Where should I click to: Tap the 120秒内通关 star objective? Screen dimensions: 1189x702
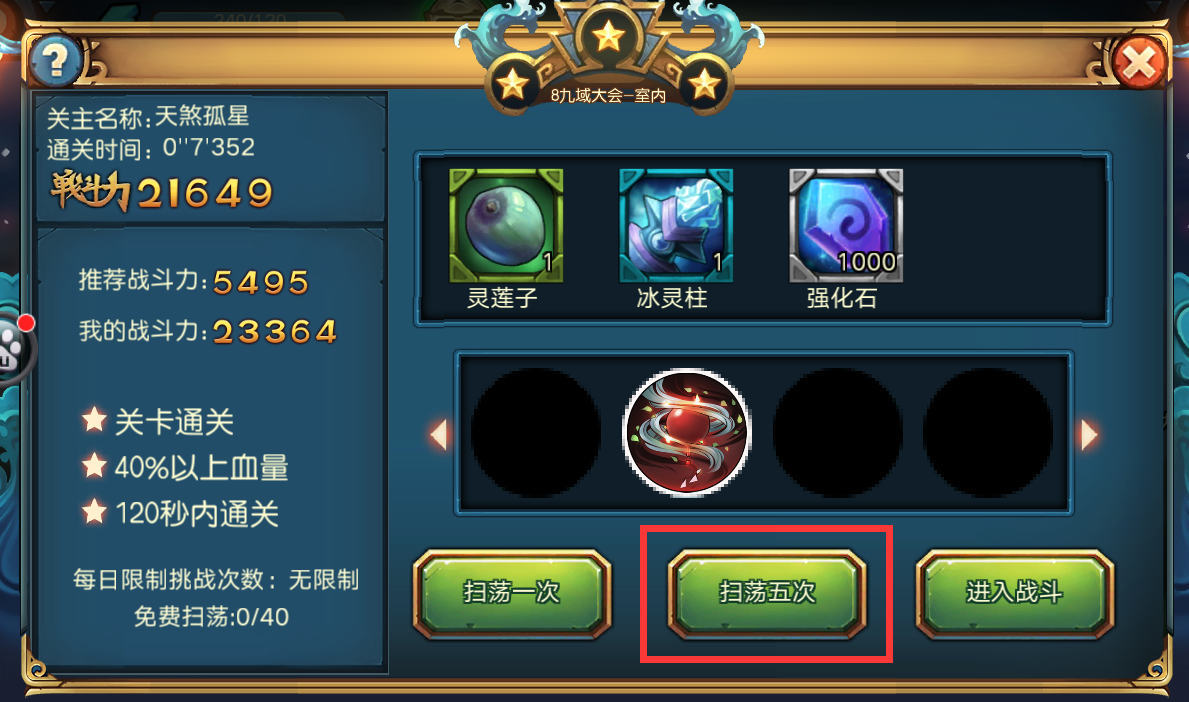tap(180, 513)
